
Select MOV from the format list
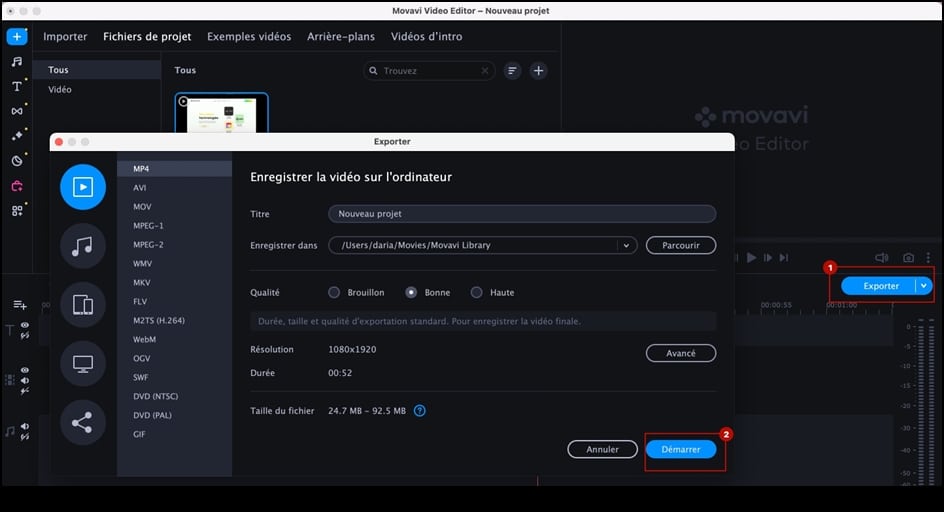(142, 207)
